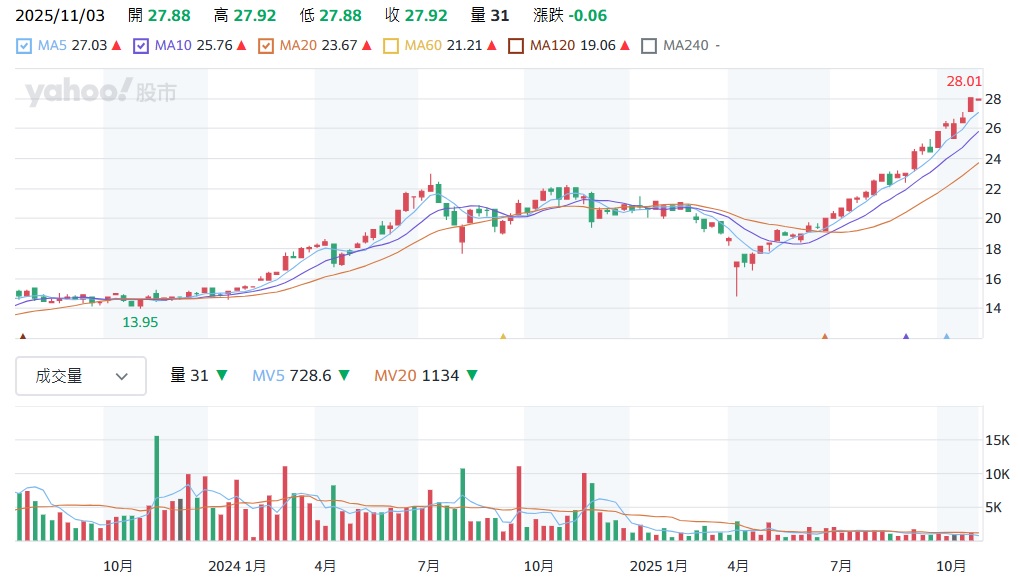This screenshot has width=1020, height=582.
Task: Click the green down arrow next to MV20
Action: [471, 376]
